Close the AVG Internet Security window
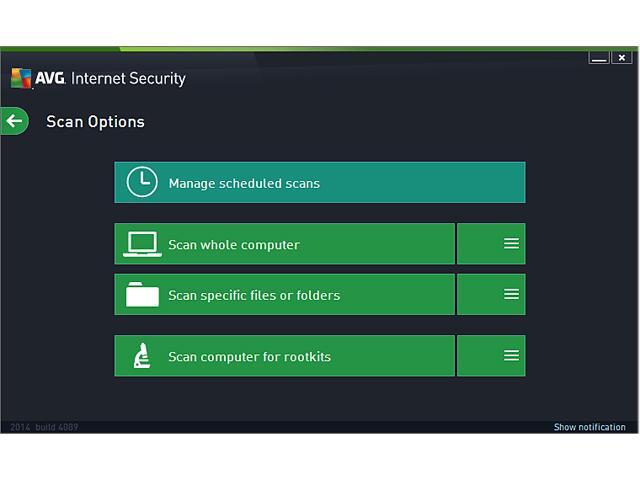 622,59
